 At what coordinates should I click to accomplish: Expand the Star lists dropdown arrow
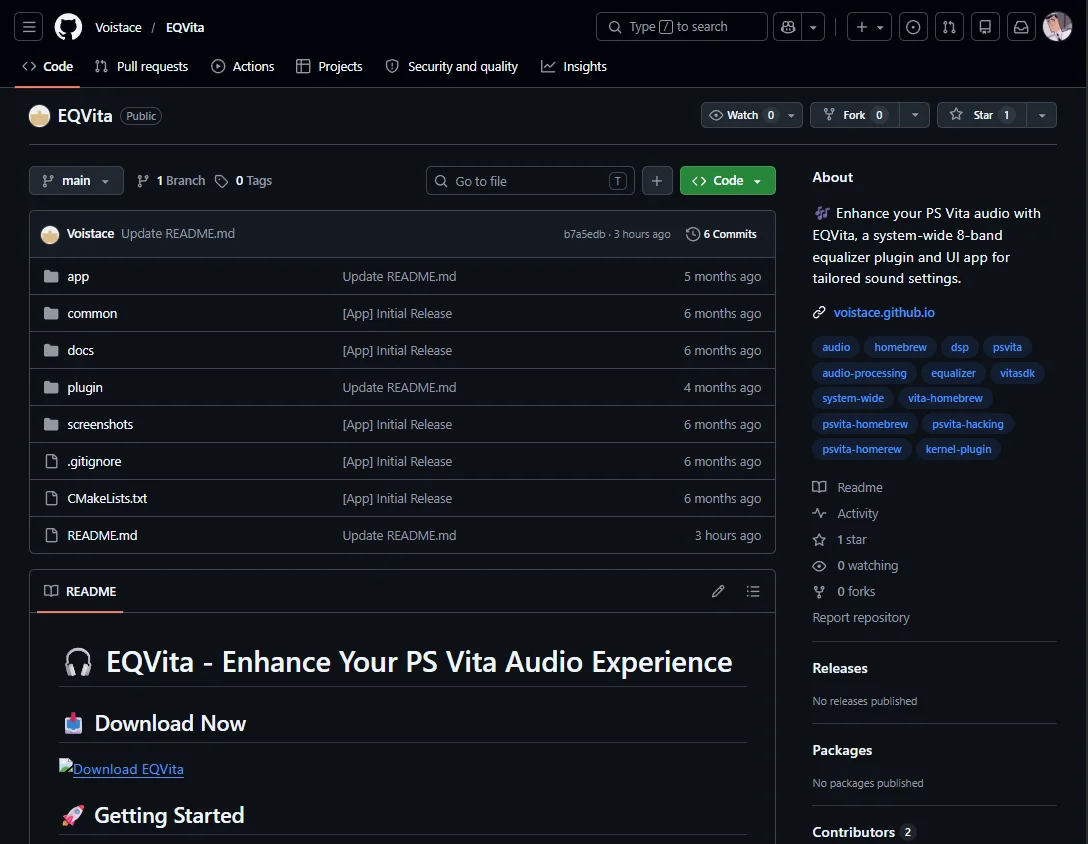click(x=1042, y=115)
